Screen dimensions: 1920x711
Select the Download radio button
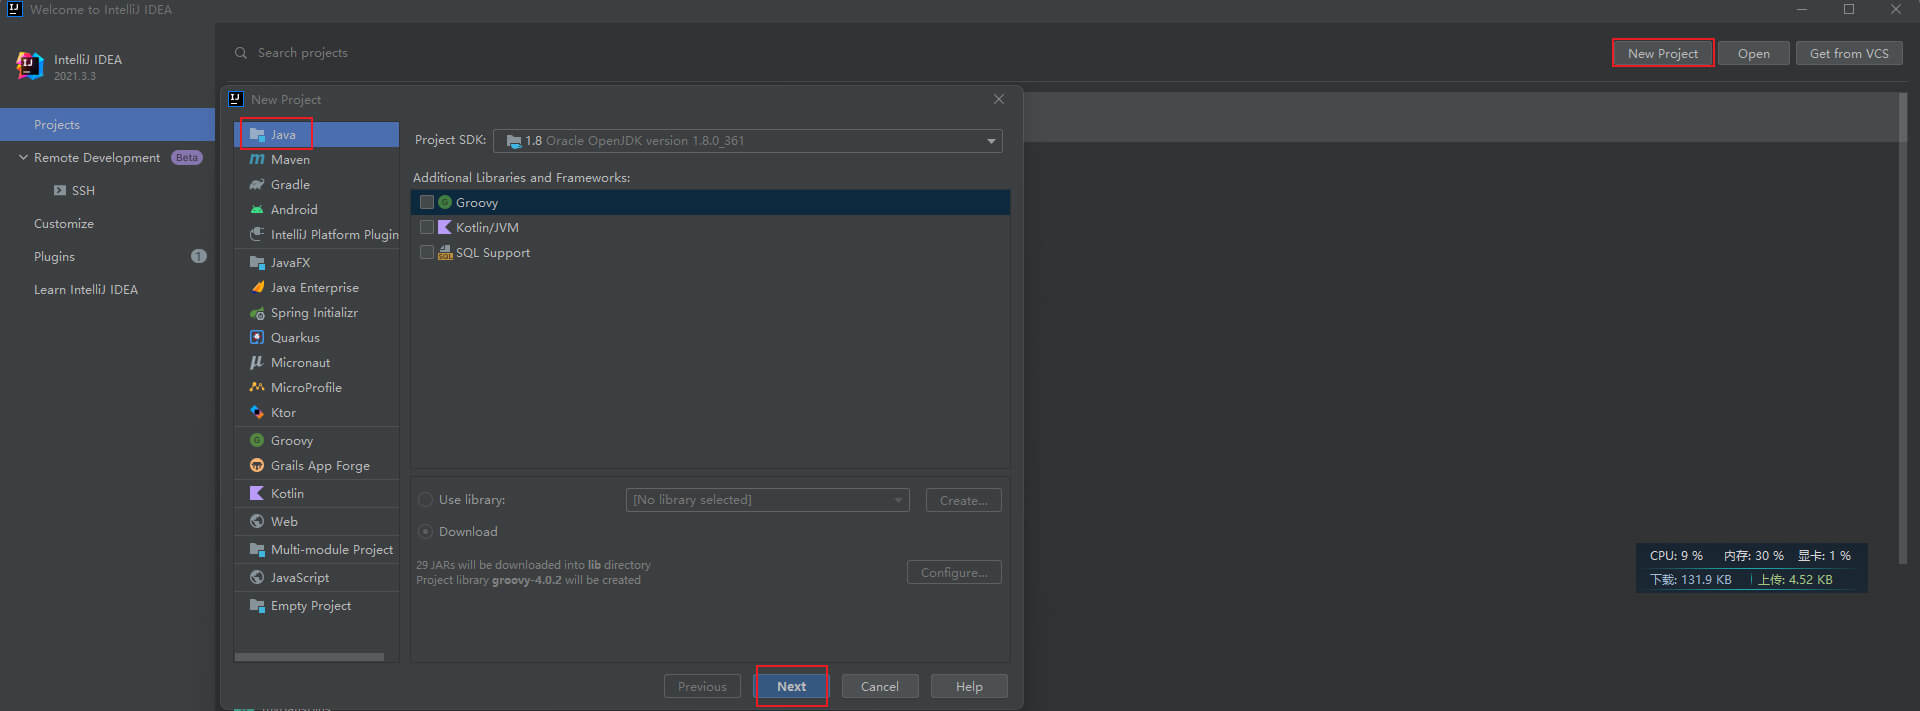tap(425, 532)
